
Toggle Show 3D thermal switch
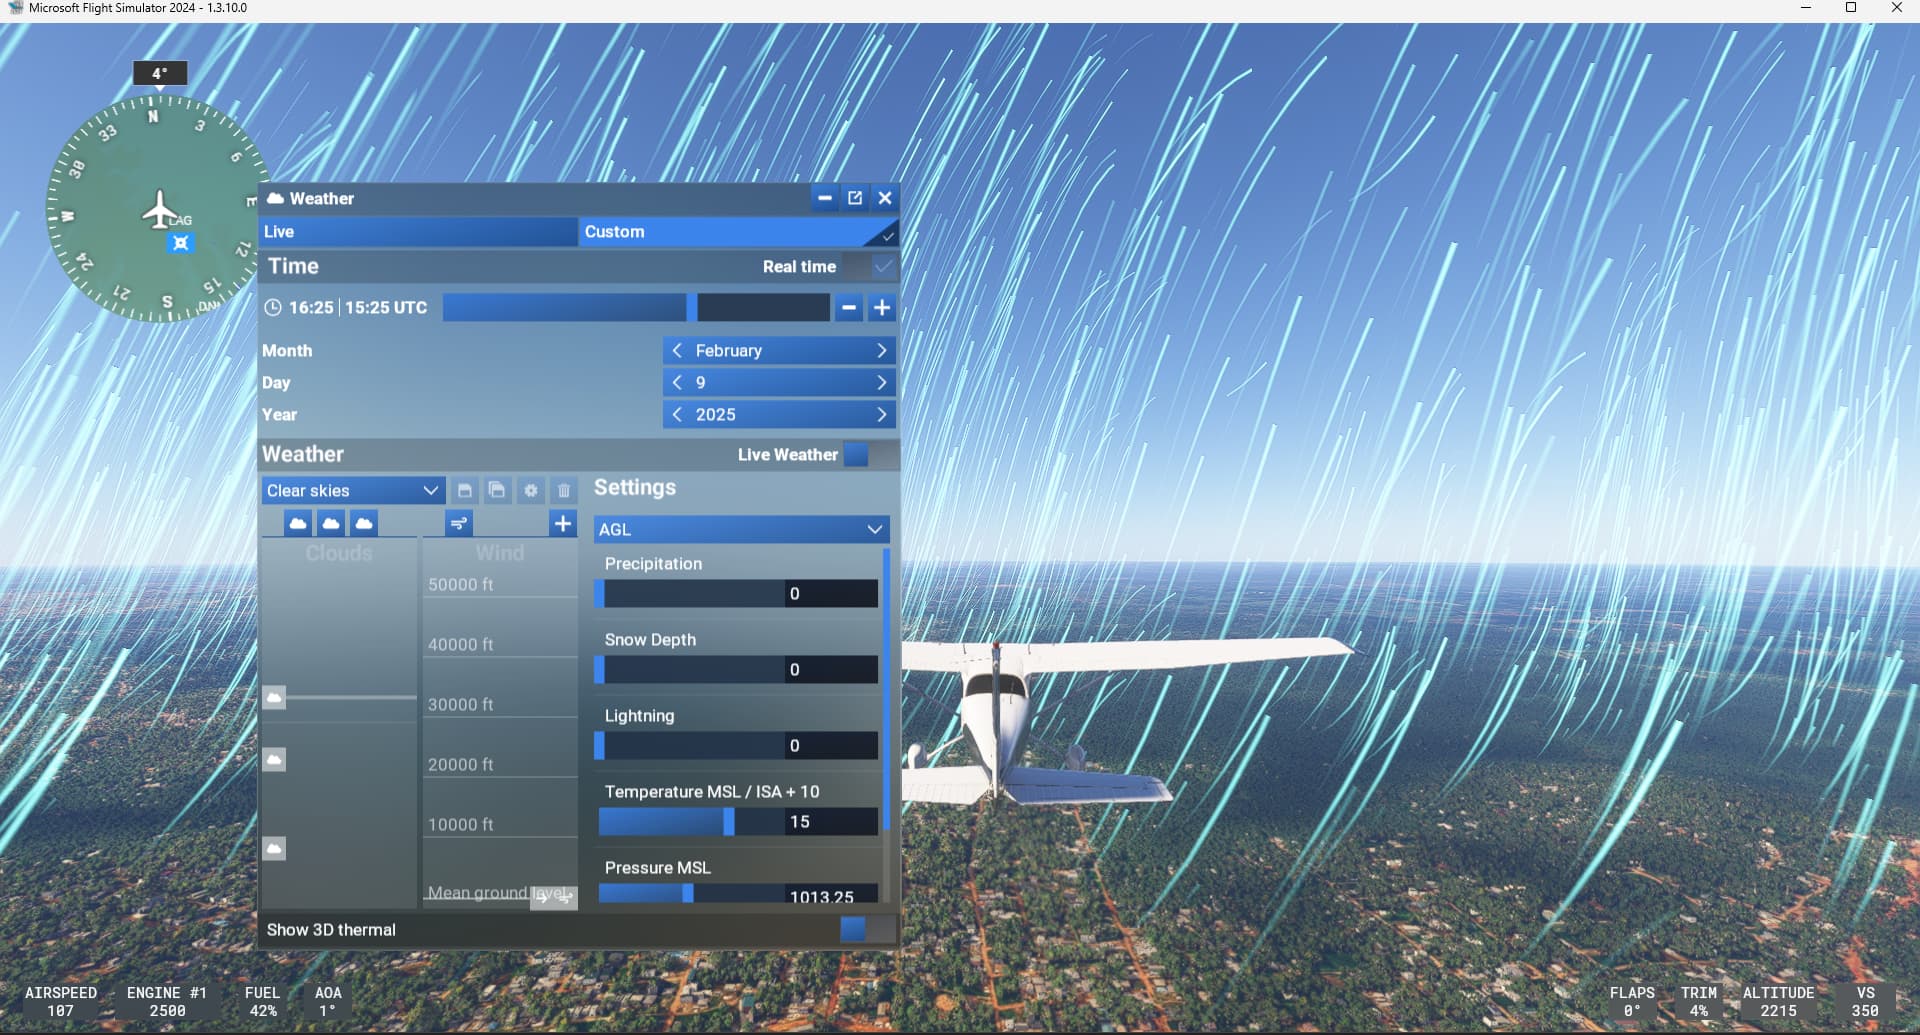point(867,930)
